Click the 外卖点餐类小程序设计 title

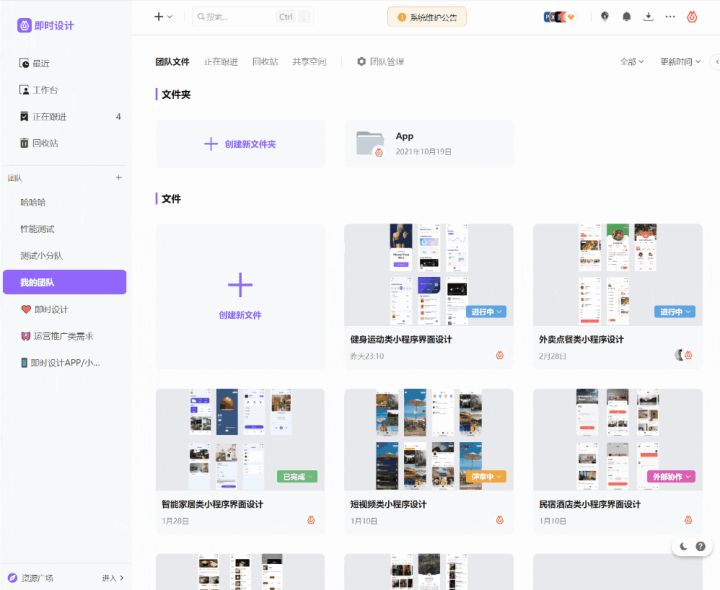tap(581, 339)
